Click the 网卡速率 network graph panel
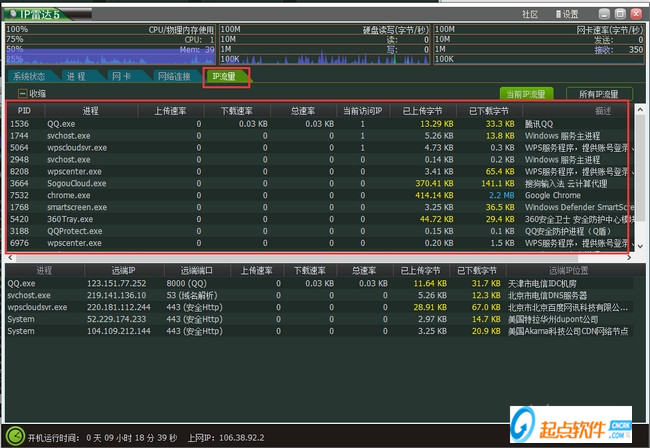This screenshot has width=650, height=448. pyautogui.click(x=538, y=44)
